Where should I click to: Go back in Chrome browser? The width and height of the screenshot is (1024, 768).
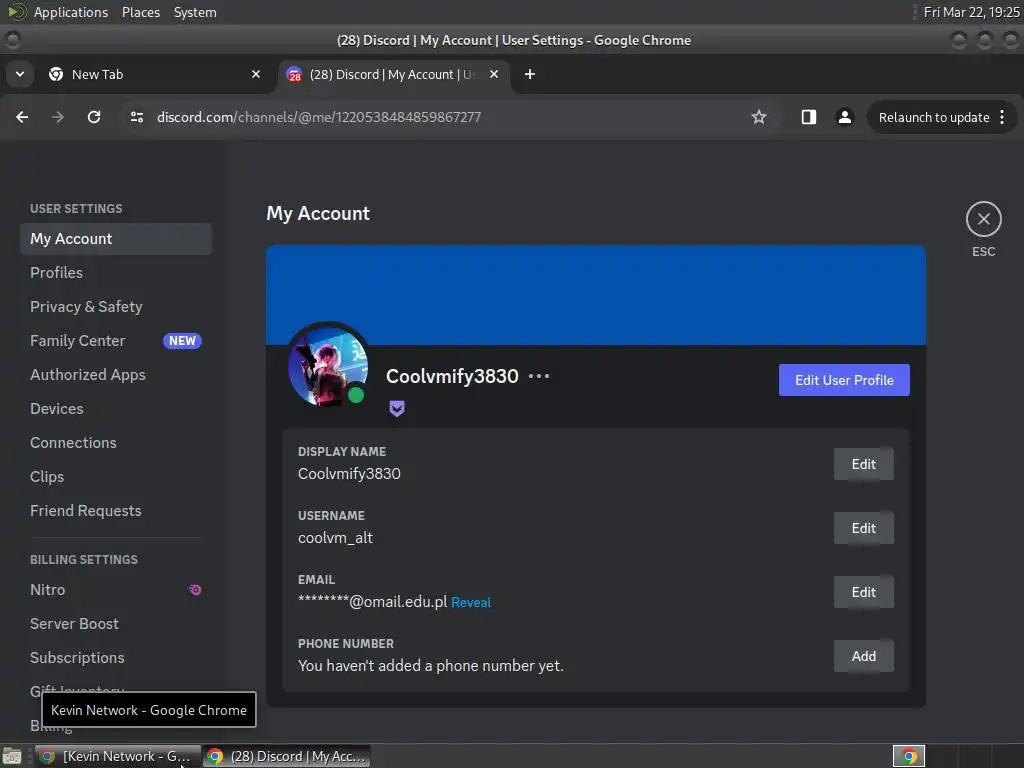(x=22, y=117)
